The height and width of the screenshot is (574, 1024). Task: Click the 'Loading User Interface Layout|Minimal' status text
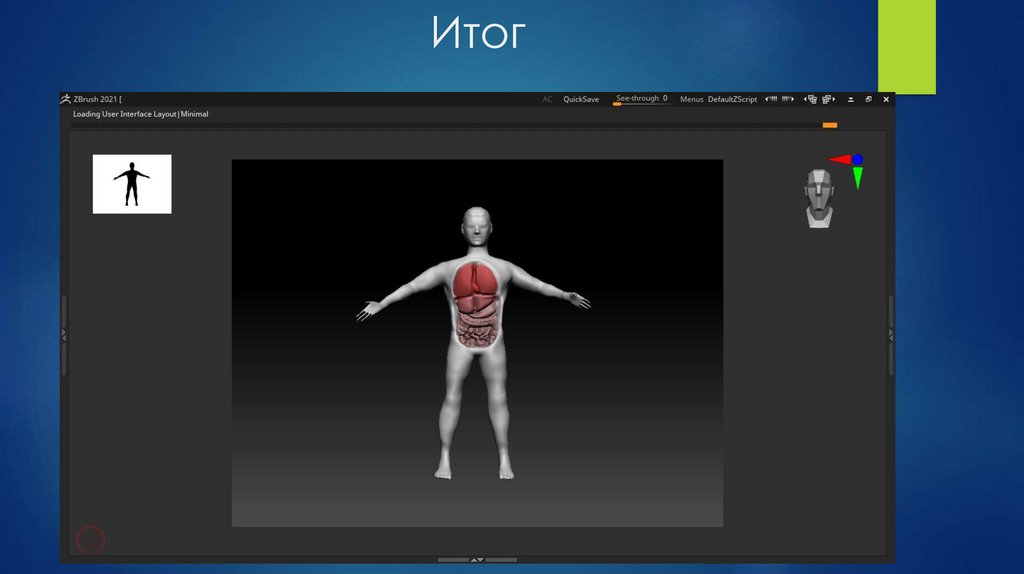(140, 114)
